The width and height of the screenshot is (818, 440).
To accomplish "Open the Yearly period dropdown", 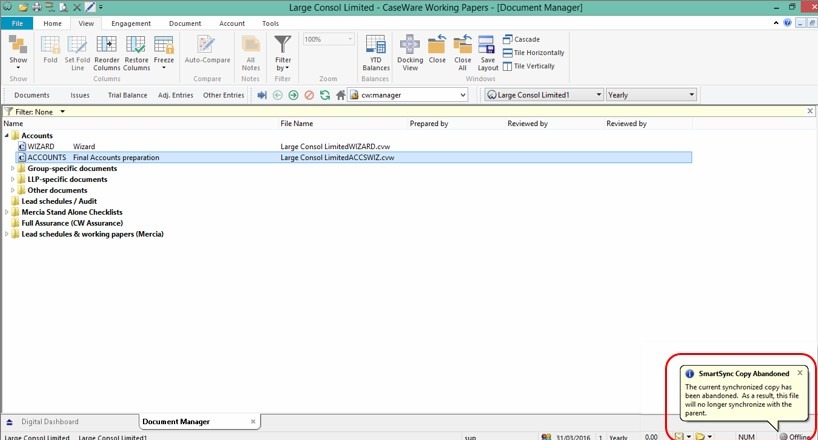I will click(x=692, y=95).
